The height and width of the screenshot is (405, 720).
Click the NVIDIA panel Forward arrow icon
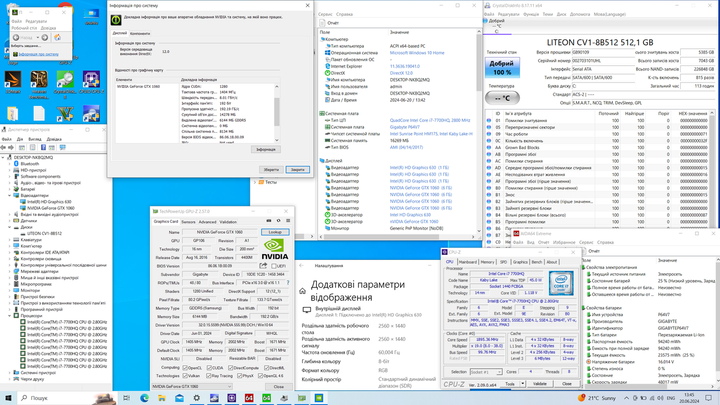45,38
